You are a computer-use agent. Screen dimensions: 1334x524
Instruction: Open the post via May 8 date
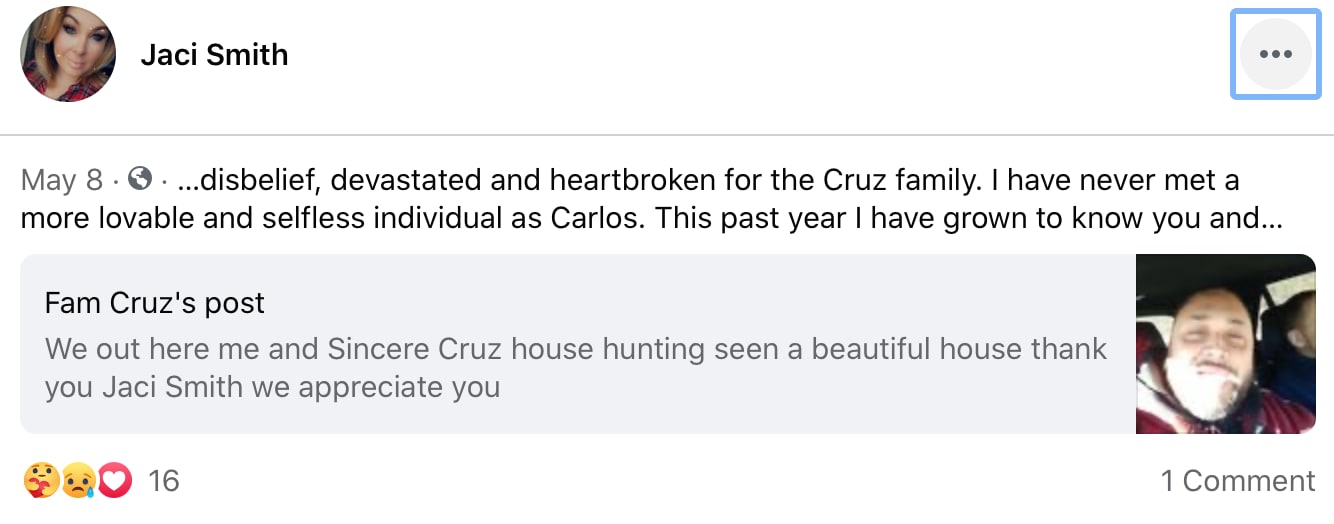point(62,180)
